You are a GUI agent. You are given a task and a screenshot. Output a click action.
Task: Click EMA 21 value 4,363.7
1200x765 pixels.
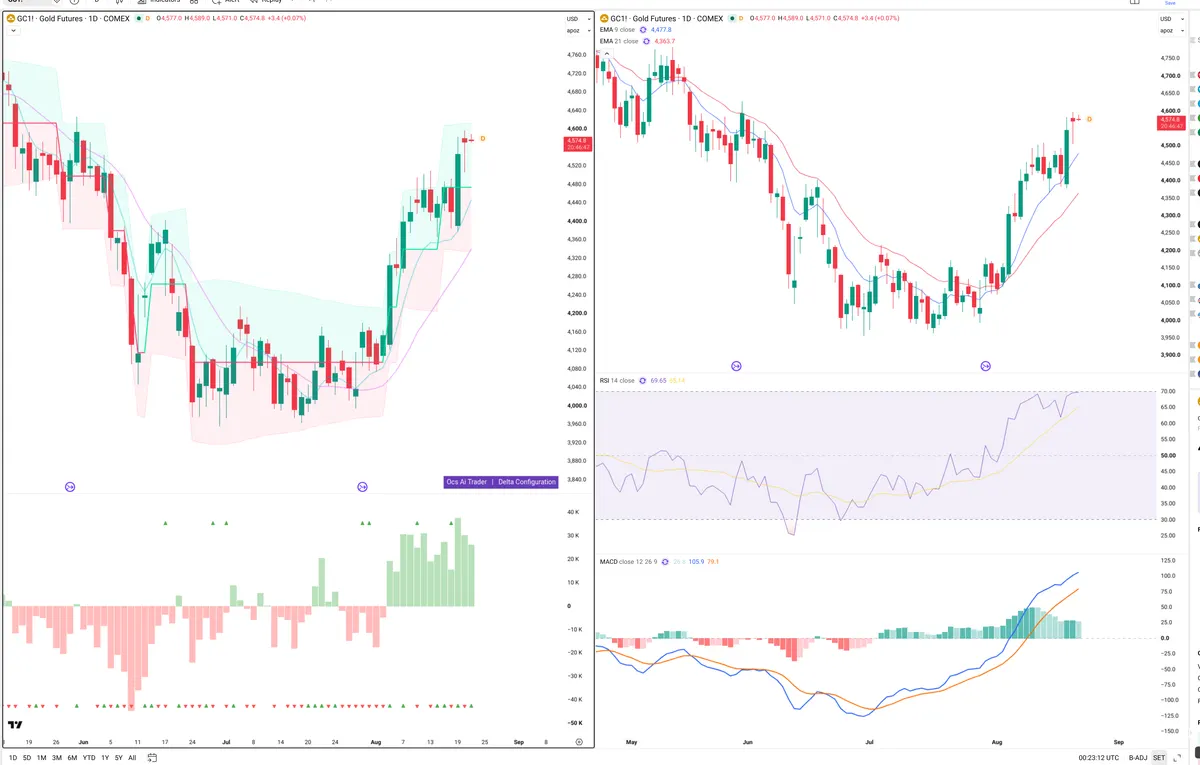pos(665,41)
